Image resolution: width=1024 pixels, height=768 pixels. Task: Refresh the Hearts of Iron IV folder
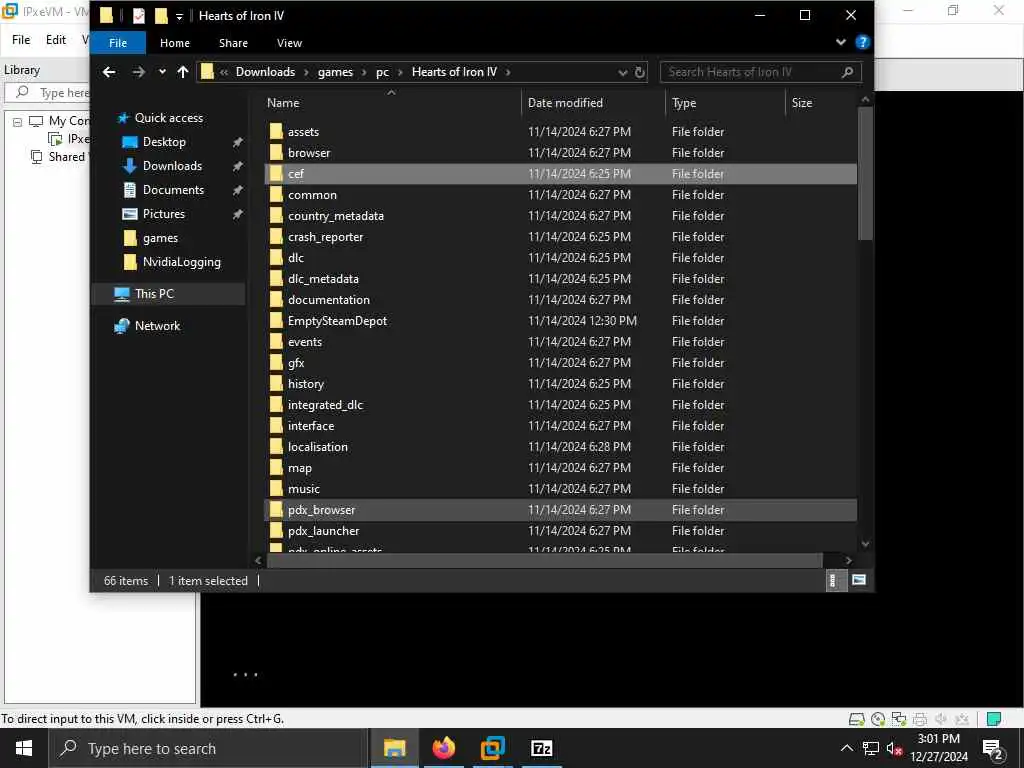640,72
